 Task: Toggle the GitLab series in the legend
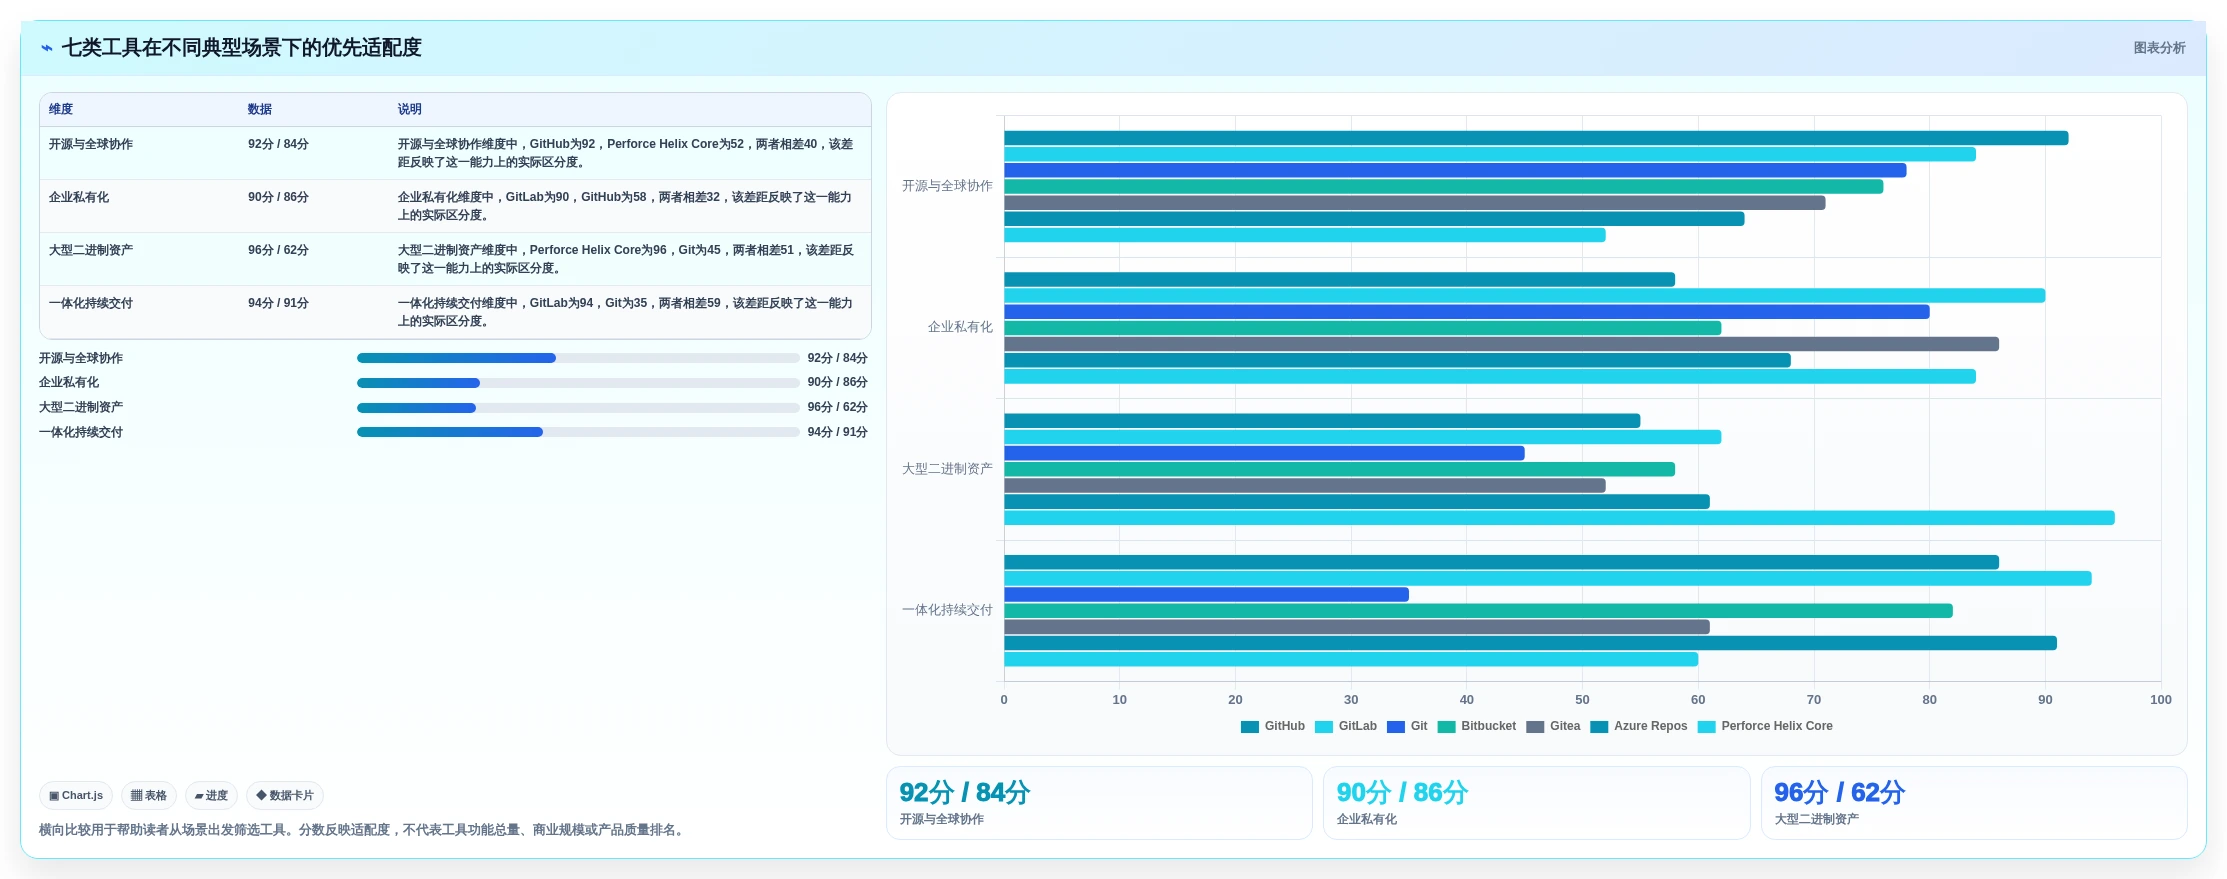[x=1345, y=727]
